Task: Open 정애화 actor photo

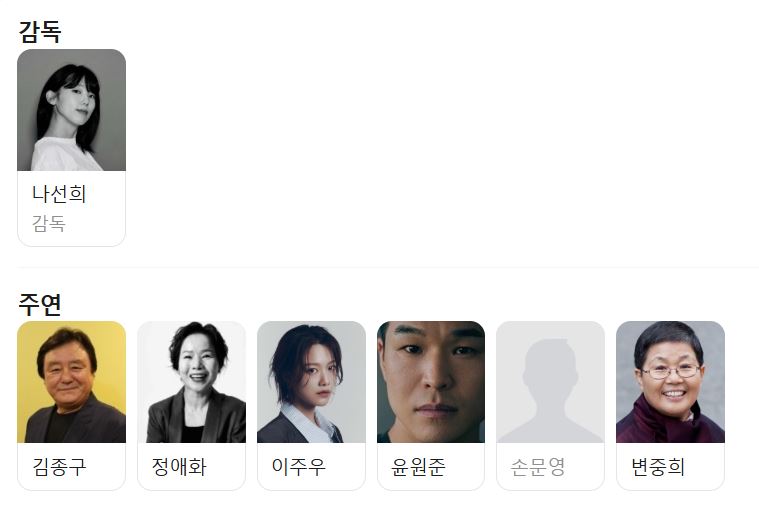Action: pyautogui.click(x=191, y=382)
